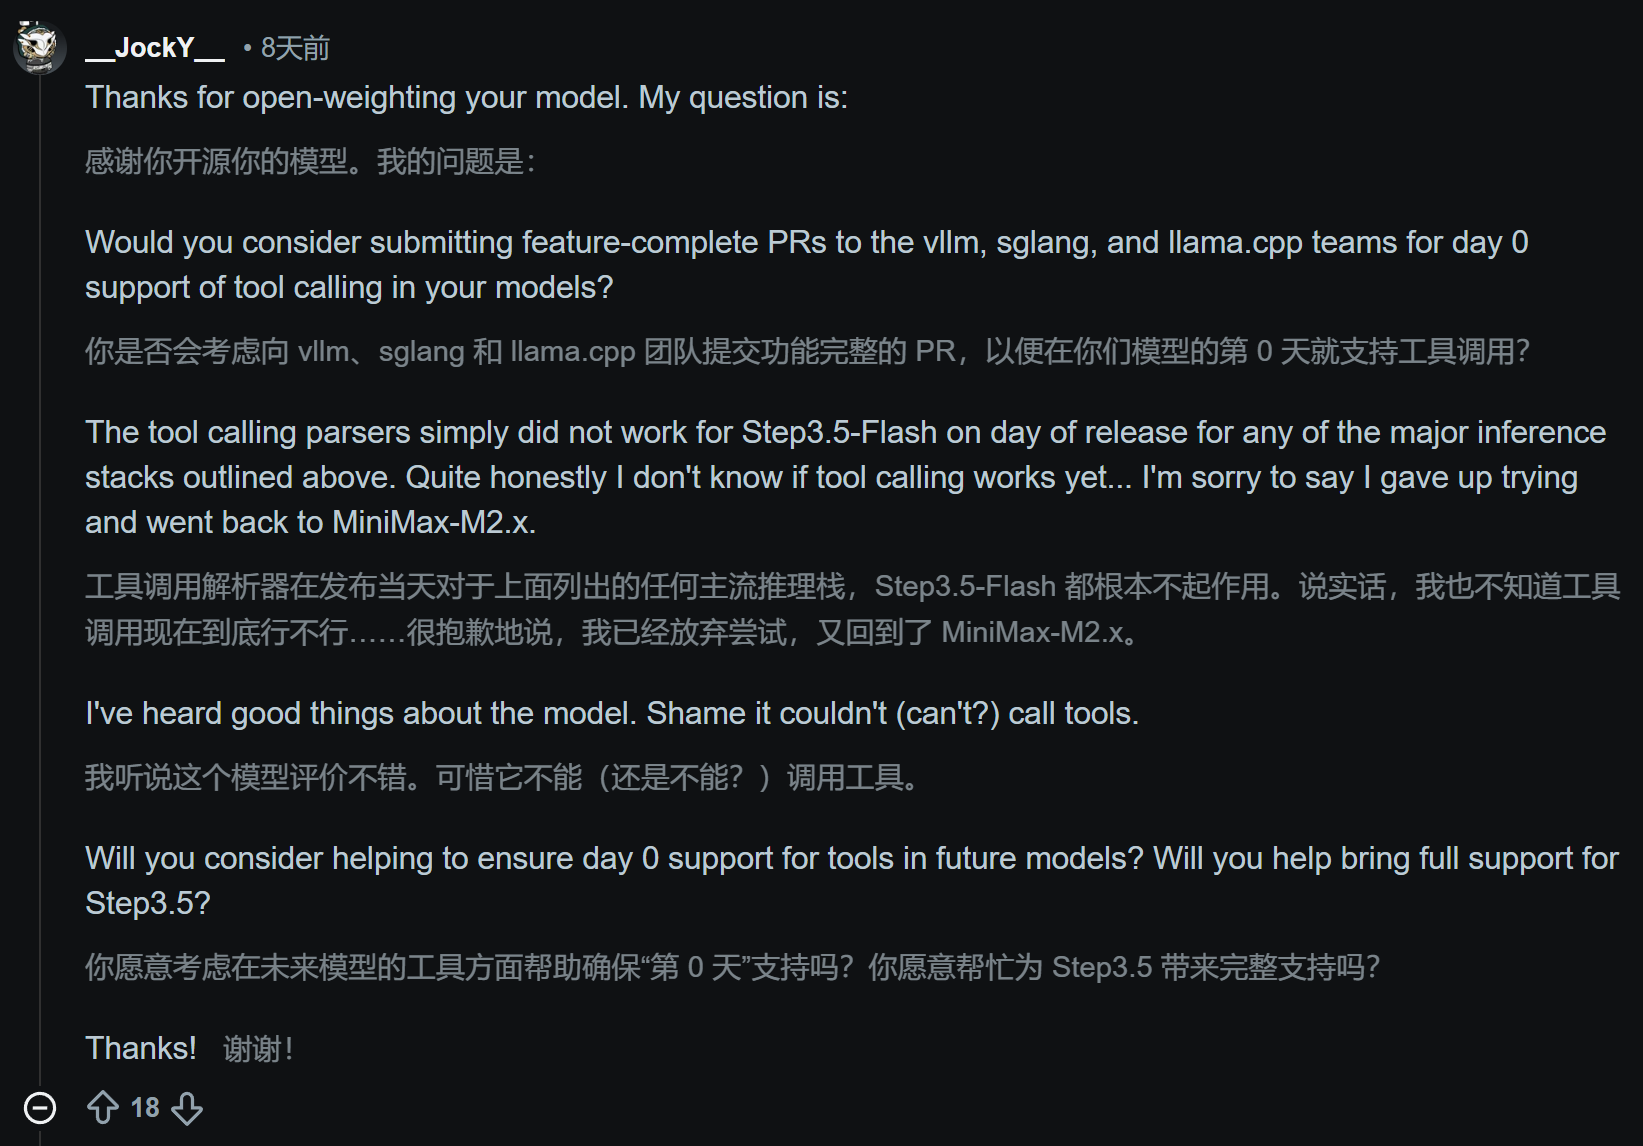Open the __JockY__ username profile link
Screen dimensions: 1643x1146
click(155, 47)
